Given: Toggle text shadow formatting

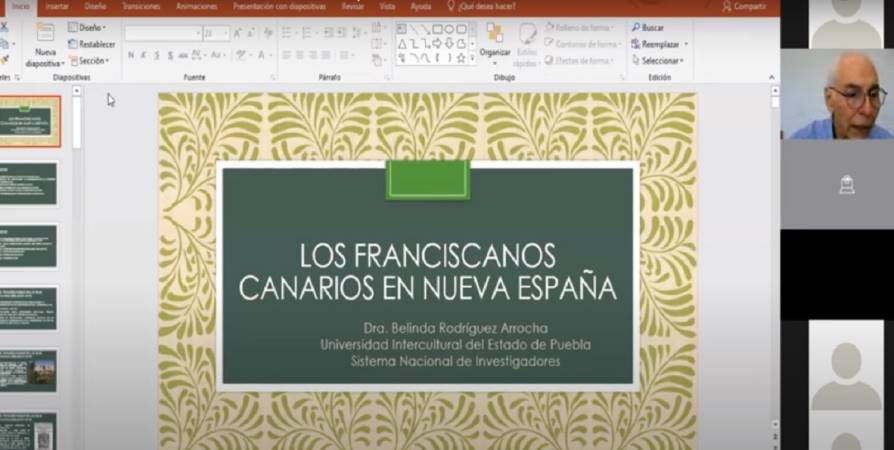Looking at the screenshot, I should [170, 55].
